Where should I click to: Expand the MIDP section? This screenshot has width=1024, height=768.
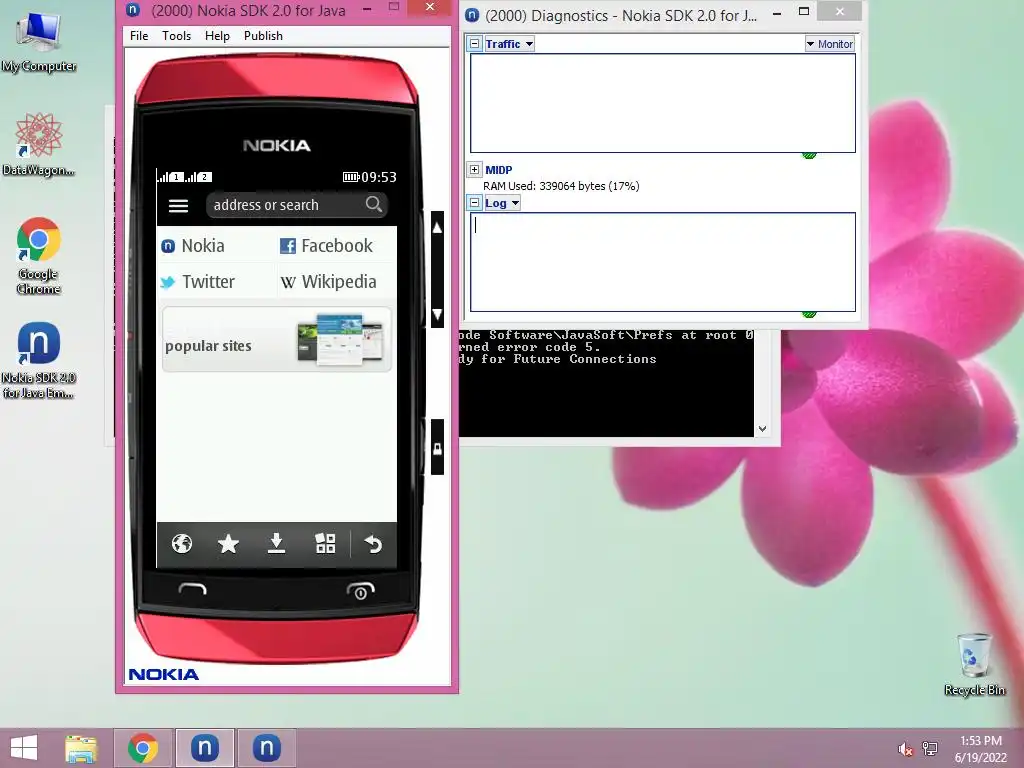click(474, 170)
